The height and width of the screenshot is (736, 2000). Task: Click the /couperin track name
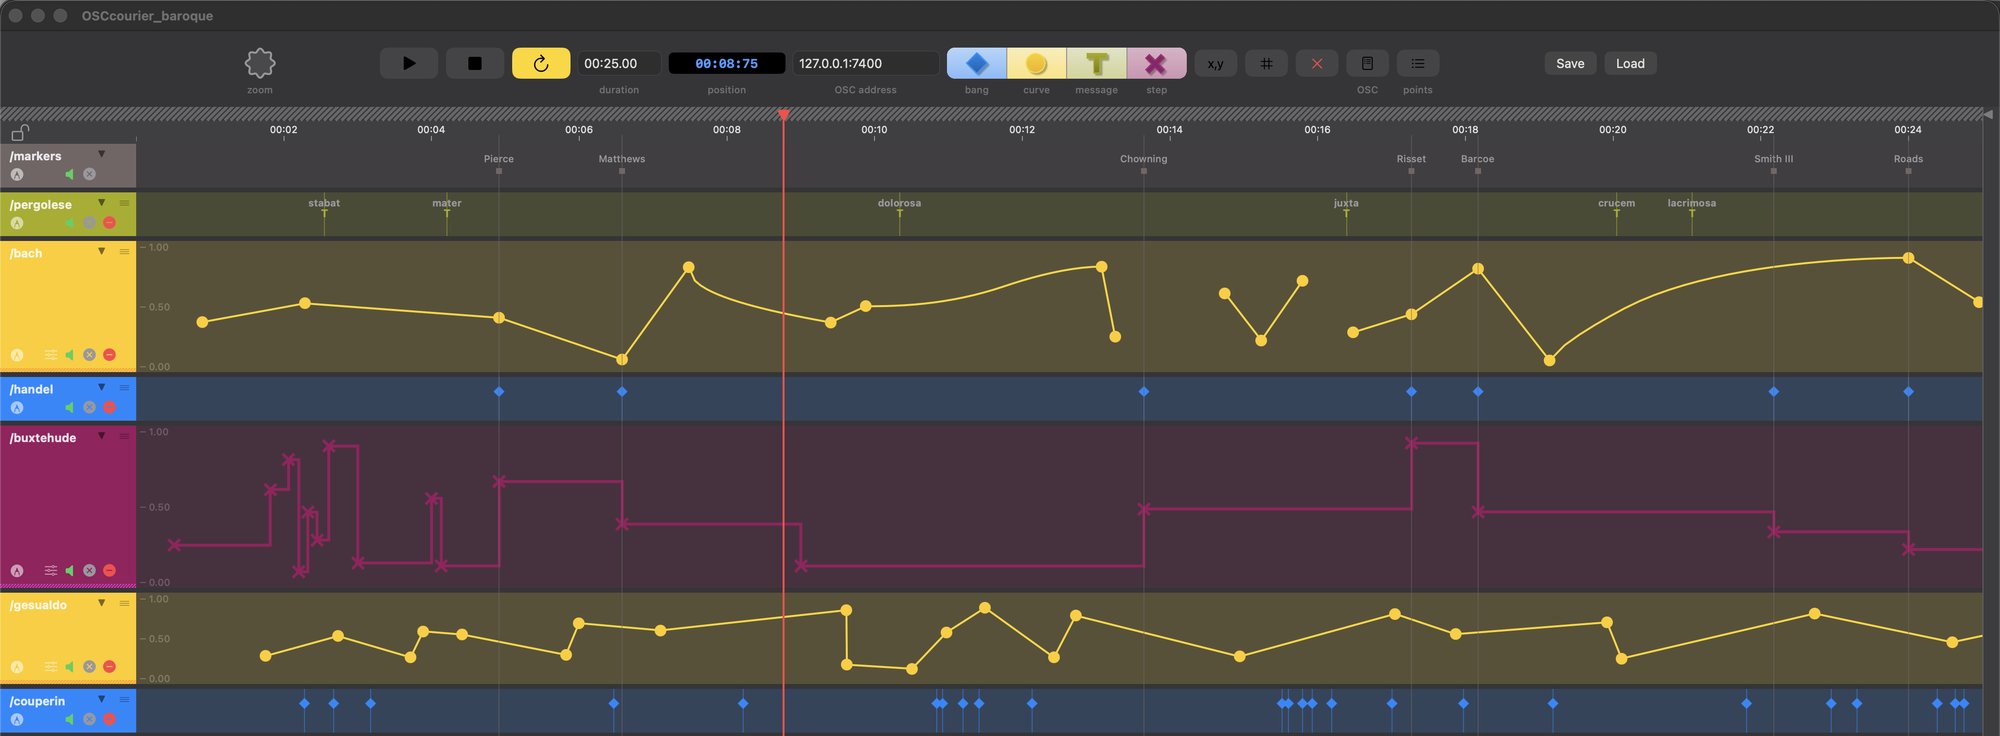[37, 701]
